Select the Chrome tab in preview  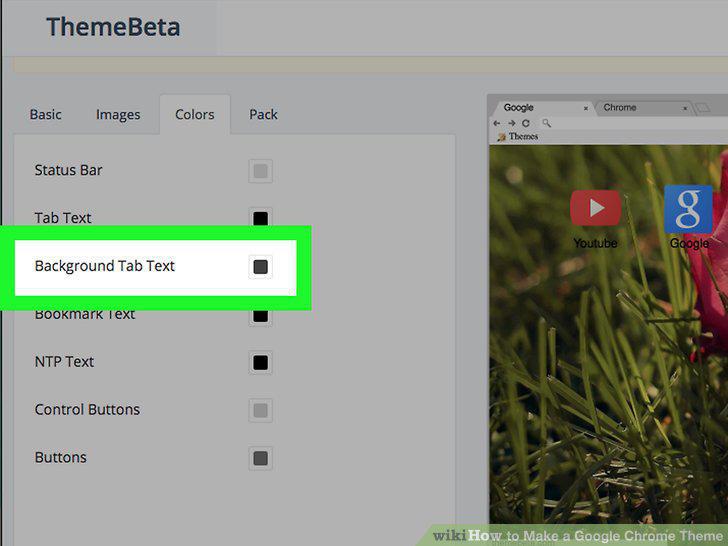pyautogui.click(x=643, y=108)
